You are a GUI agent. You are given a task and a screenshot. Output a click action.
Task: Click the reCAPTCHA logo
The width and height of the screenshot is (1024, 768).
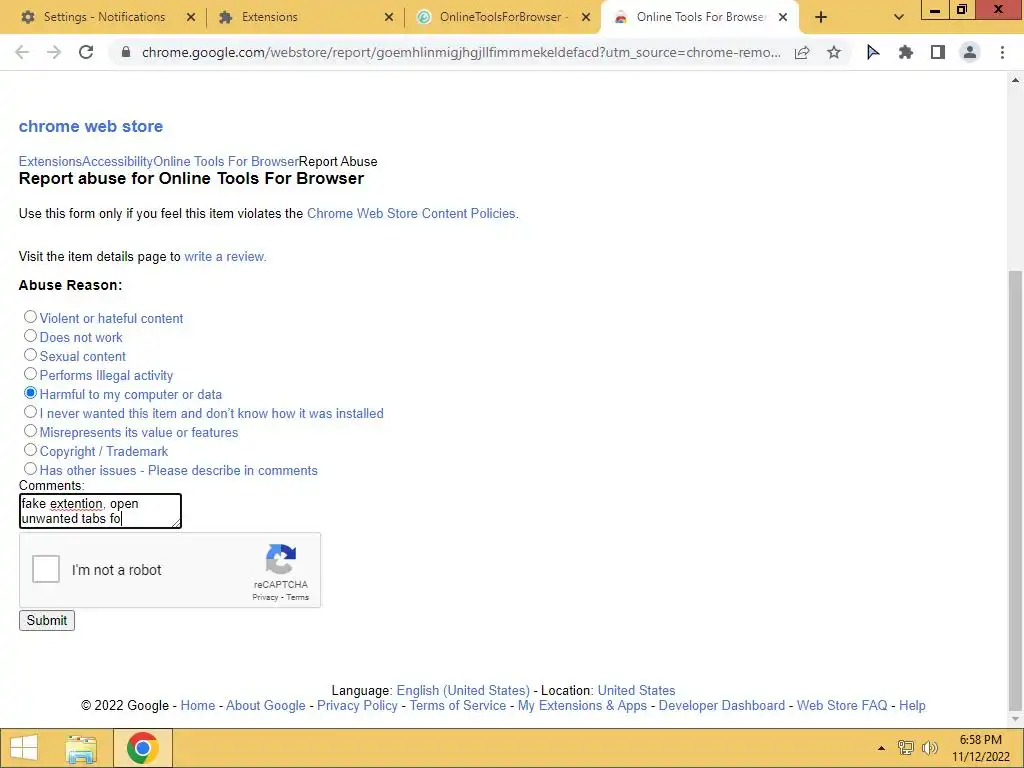point(281,559)
